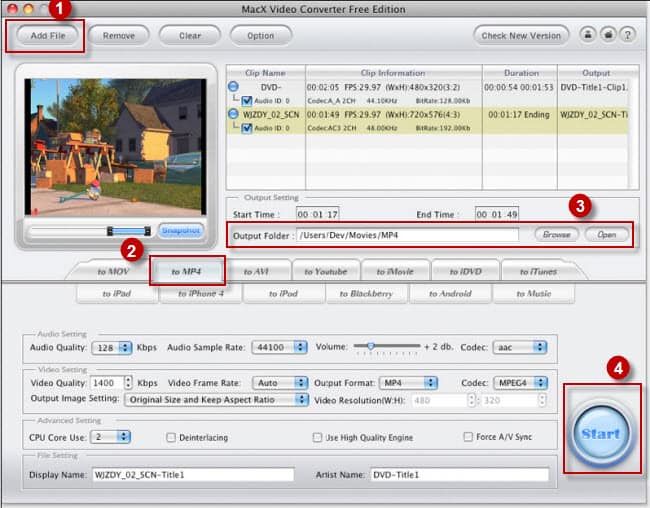Viewport: 650px width, 508px height.
Task: Click the user account icon button
Action: click(x=588, y=34)
